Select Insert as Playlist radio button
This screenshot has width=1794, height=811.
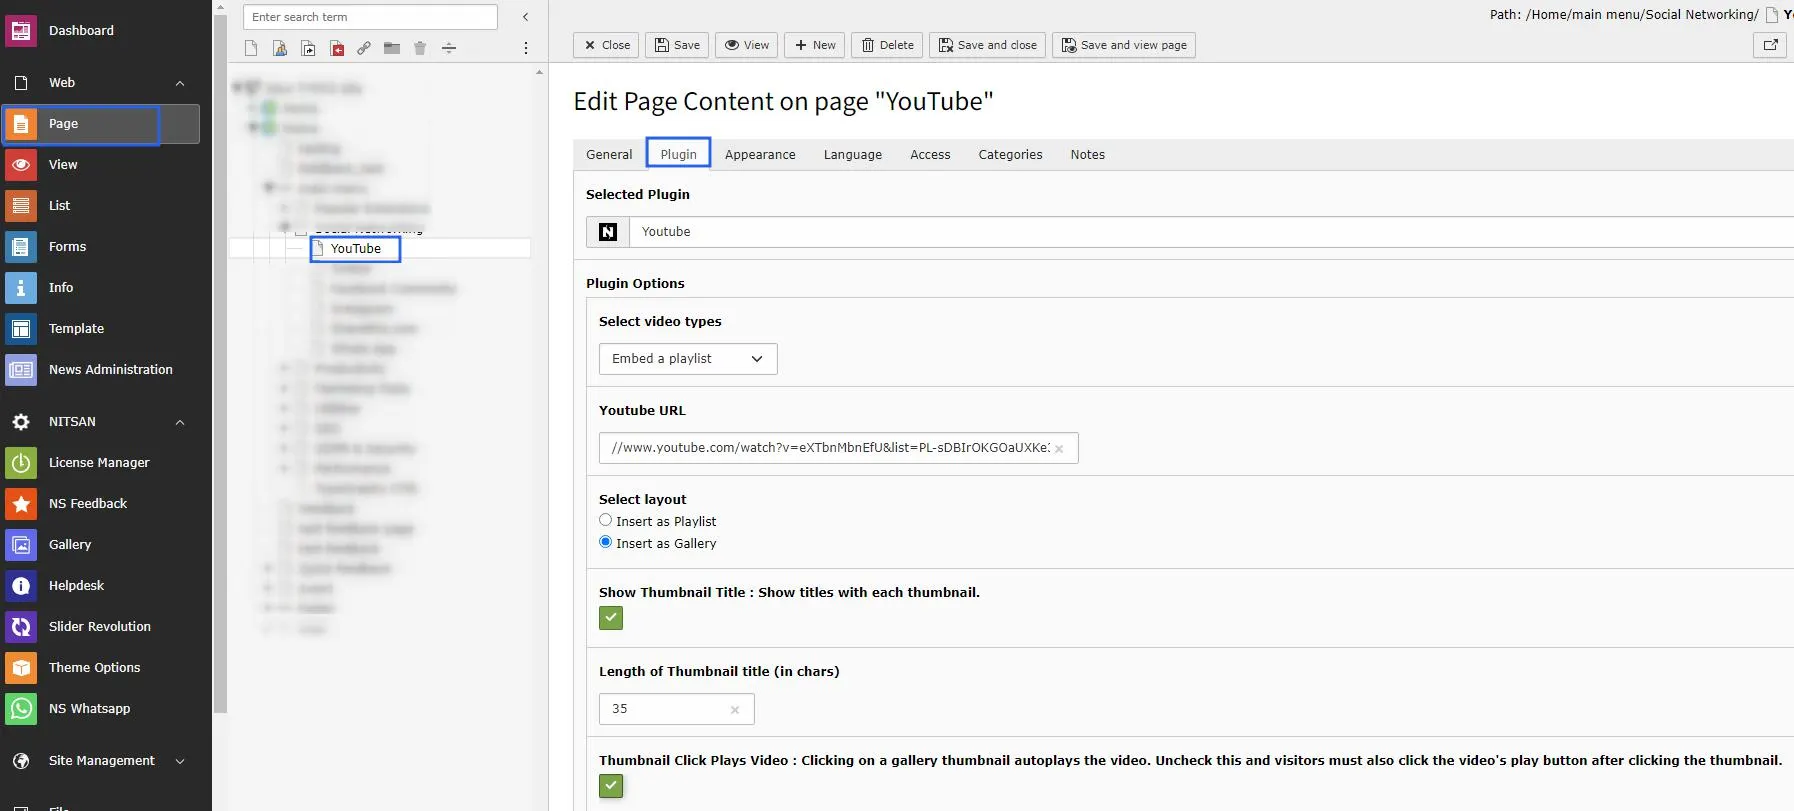coord(605,520)
